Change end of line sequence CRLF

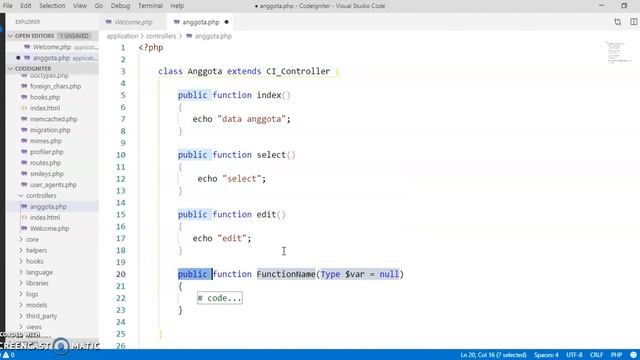coord(596,355)
